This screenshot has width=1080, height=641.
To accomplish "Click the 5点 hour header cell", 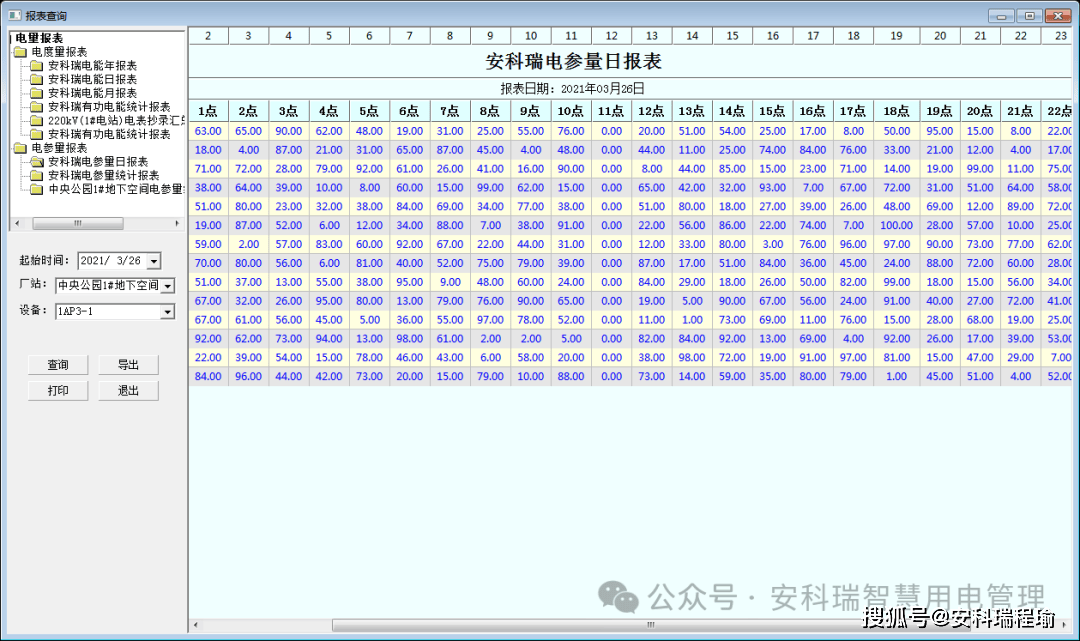I will (x=369, y=111).
